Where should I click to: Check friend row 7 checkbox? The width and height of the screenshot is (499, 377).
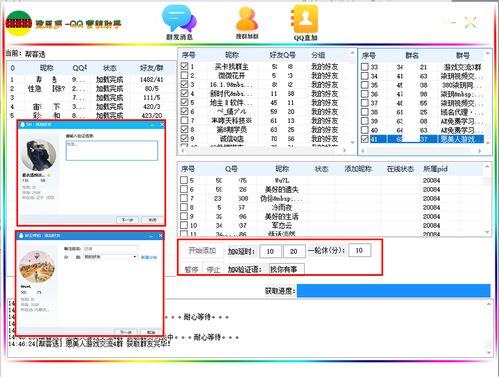[x=184, y=120]
